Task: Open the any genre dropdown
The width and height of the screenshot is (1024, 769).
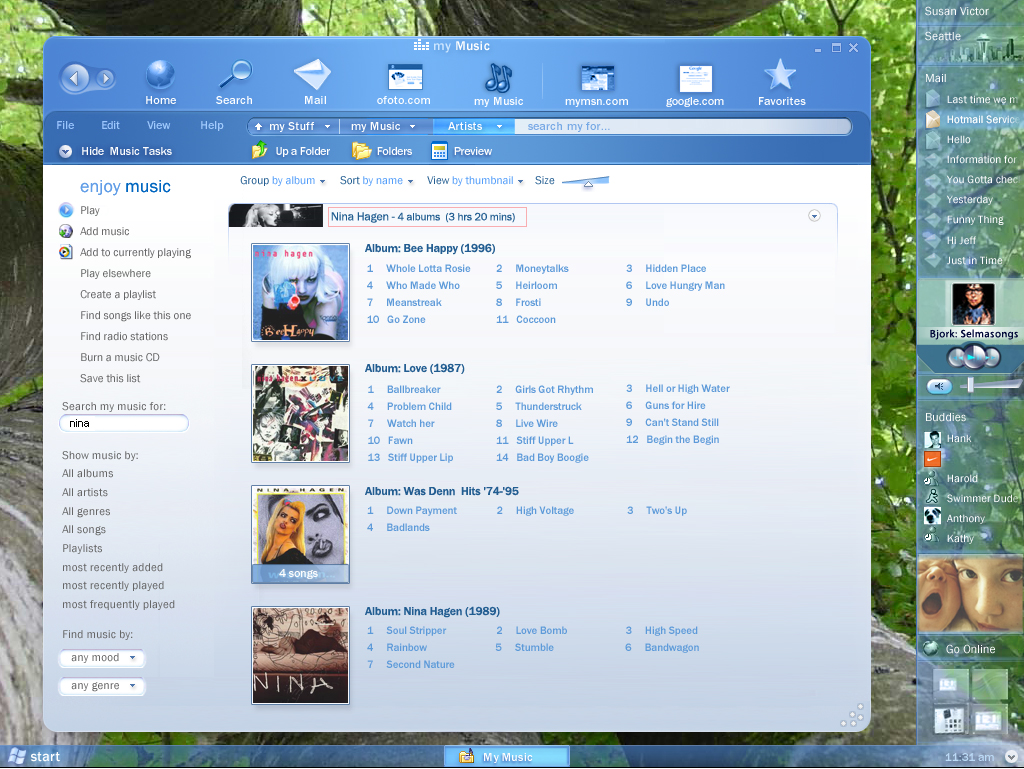Action: point(103,685)
